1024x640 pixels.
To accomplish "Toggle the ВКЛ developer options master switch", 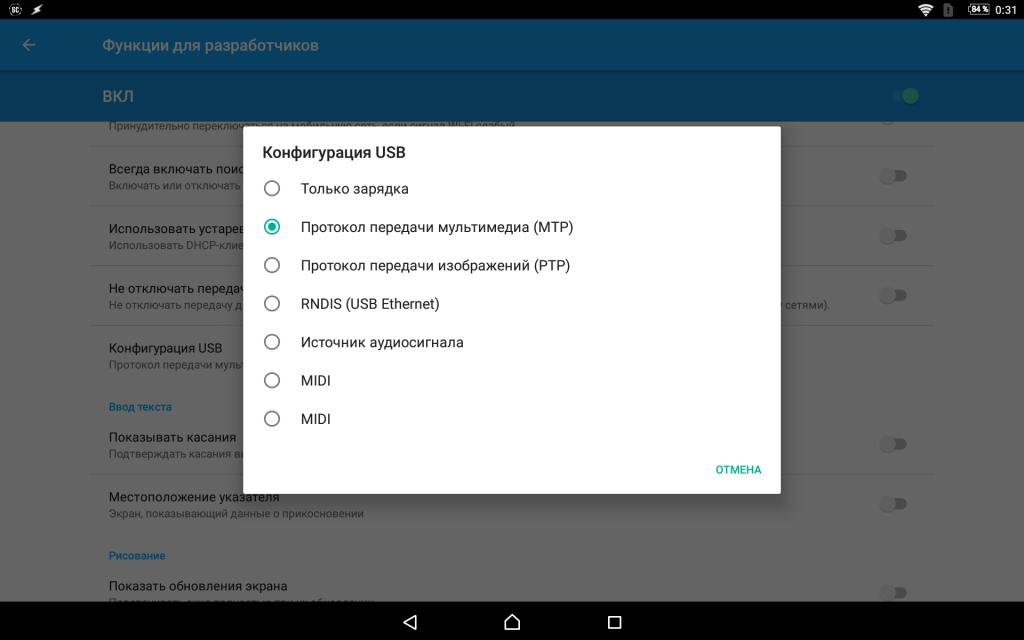I will tap(905, 96).
